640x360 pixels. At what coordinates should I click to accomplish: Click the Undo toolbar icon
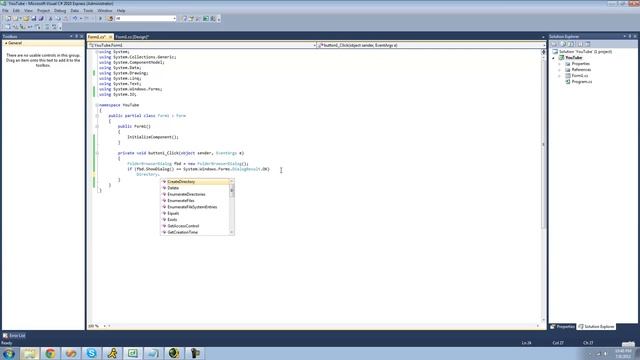(75, 18)
